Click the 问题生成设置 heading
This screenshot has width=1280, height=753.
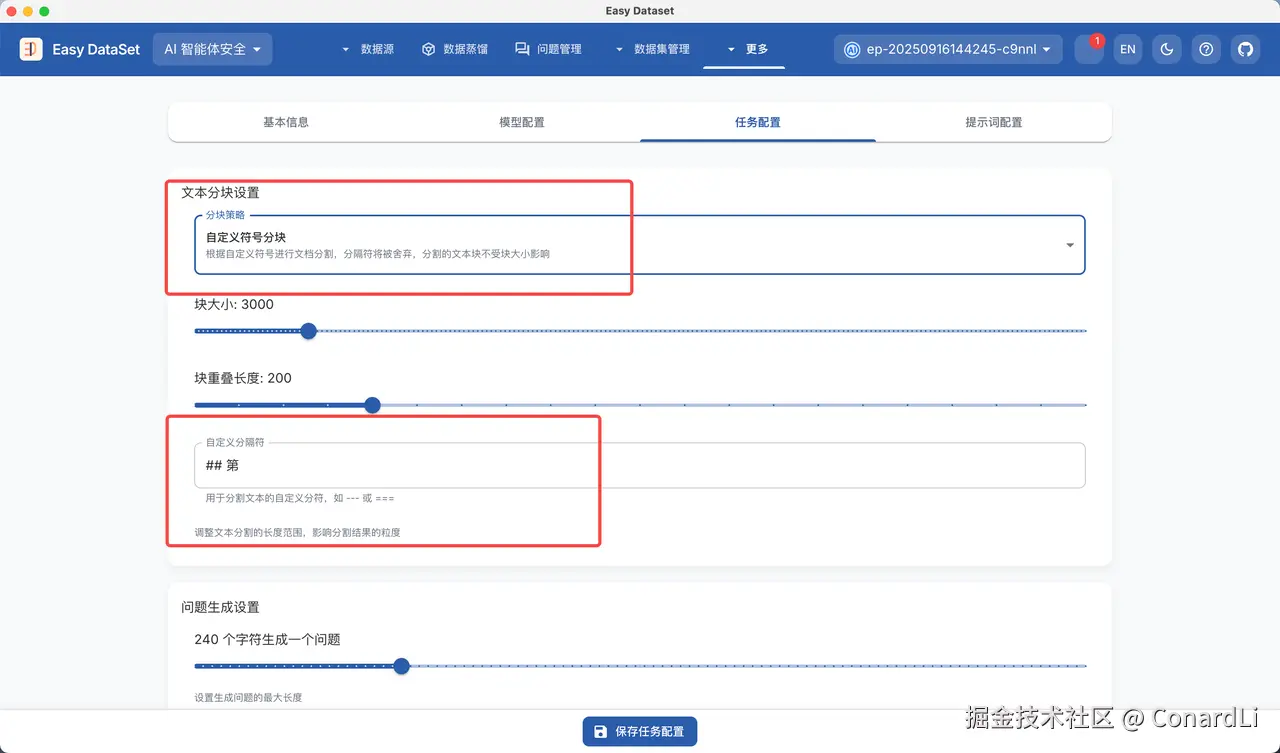tap(220, 607)
